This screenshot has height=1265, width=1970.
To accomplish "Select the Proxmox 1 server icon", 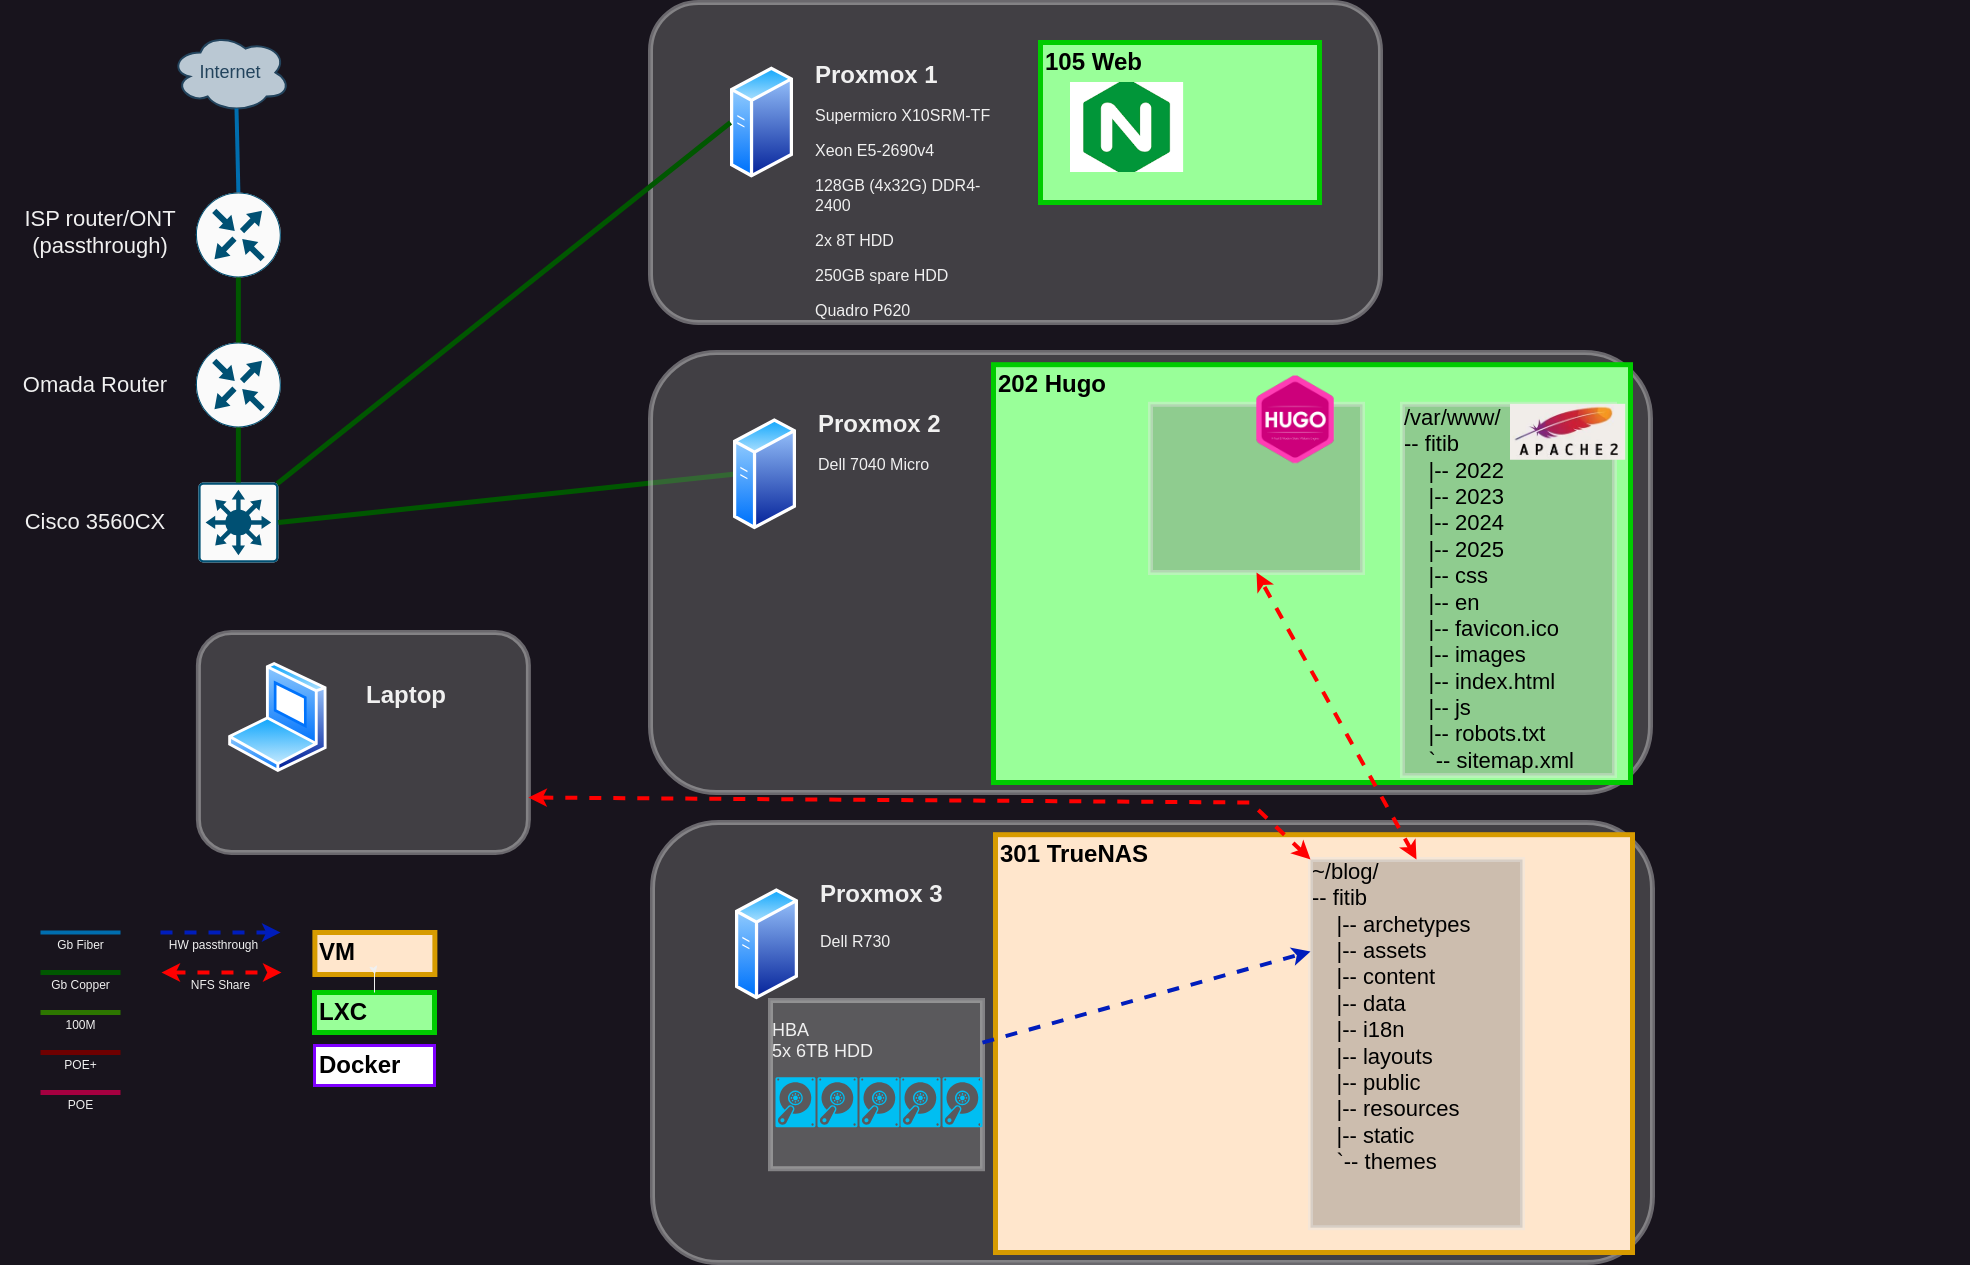I will pyautogui.click(x=761, y=121).
